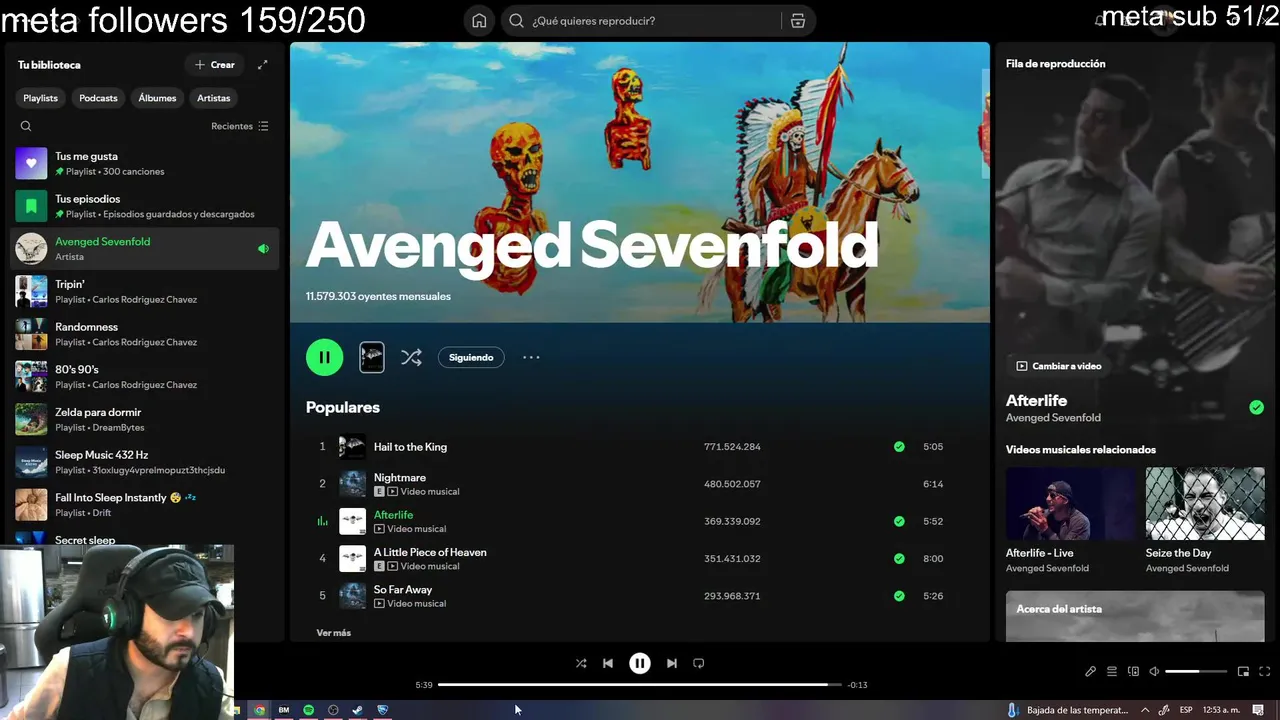Open the Avenged Sevenfold link under Afterlife

(x=1053, y=418)
